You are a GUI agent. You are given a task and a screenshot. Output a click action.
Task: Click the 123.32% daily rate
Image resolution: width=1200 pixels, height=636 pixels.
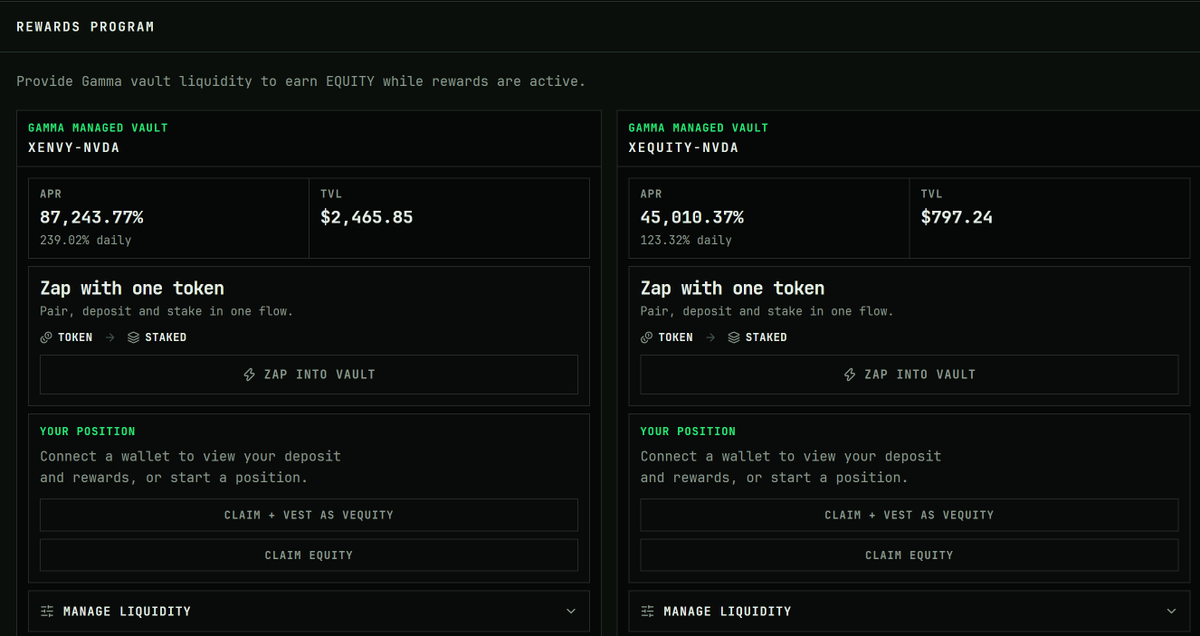686,240
